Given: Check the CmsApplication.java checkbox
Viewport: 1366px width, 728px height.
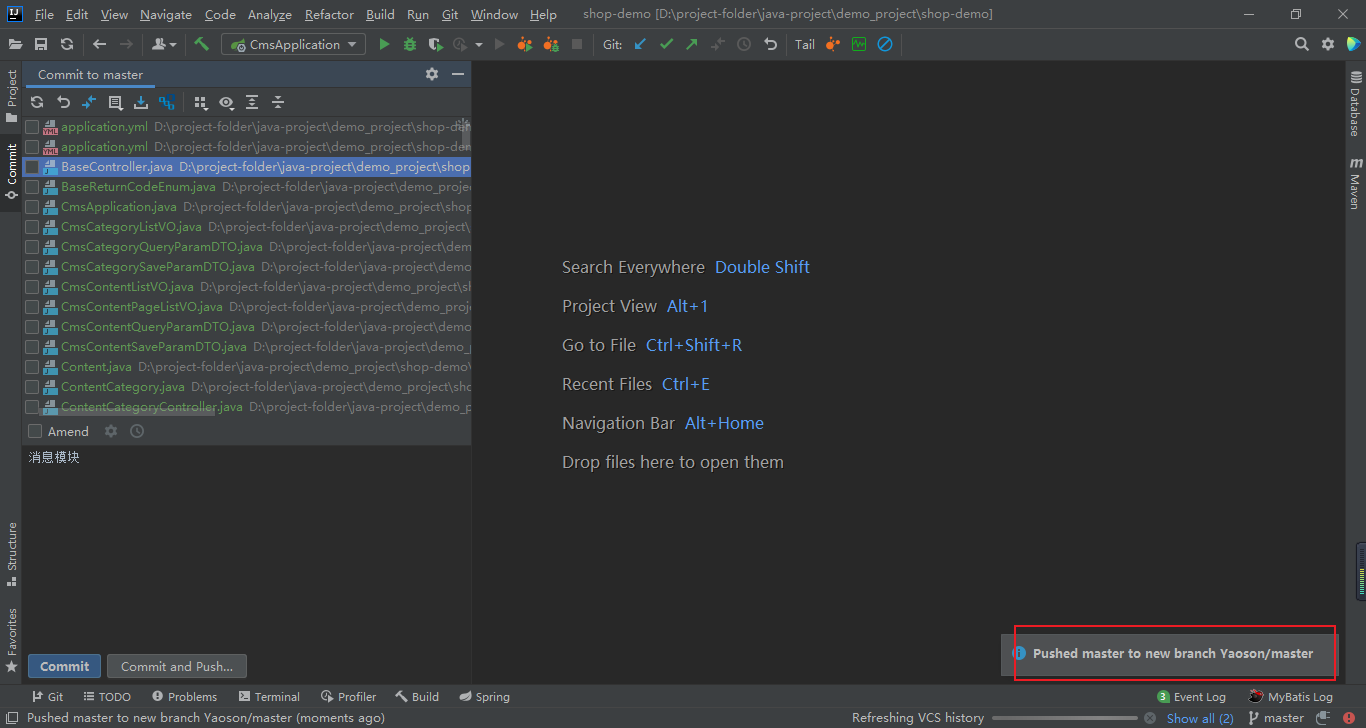Looking at the screenshot, I should click(x=32, y=207).
